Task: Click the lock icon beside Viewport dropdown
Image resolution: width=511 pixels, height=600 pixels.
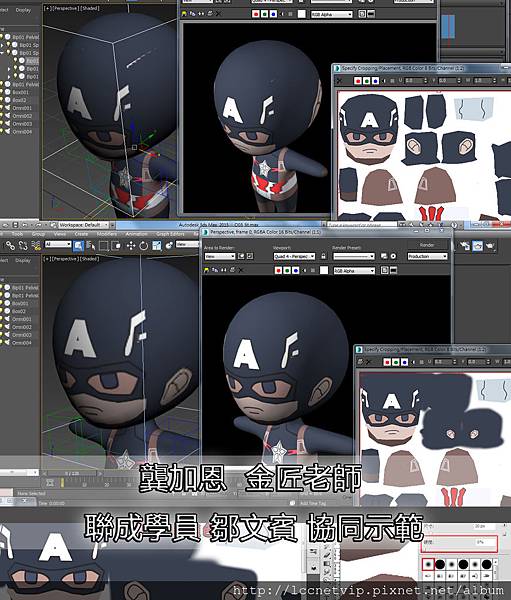Action: point(323,256)
